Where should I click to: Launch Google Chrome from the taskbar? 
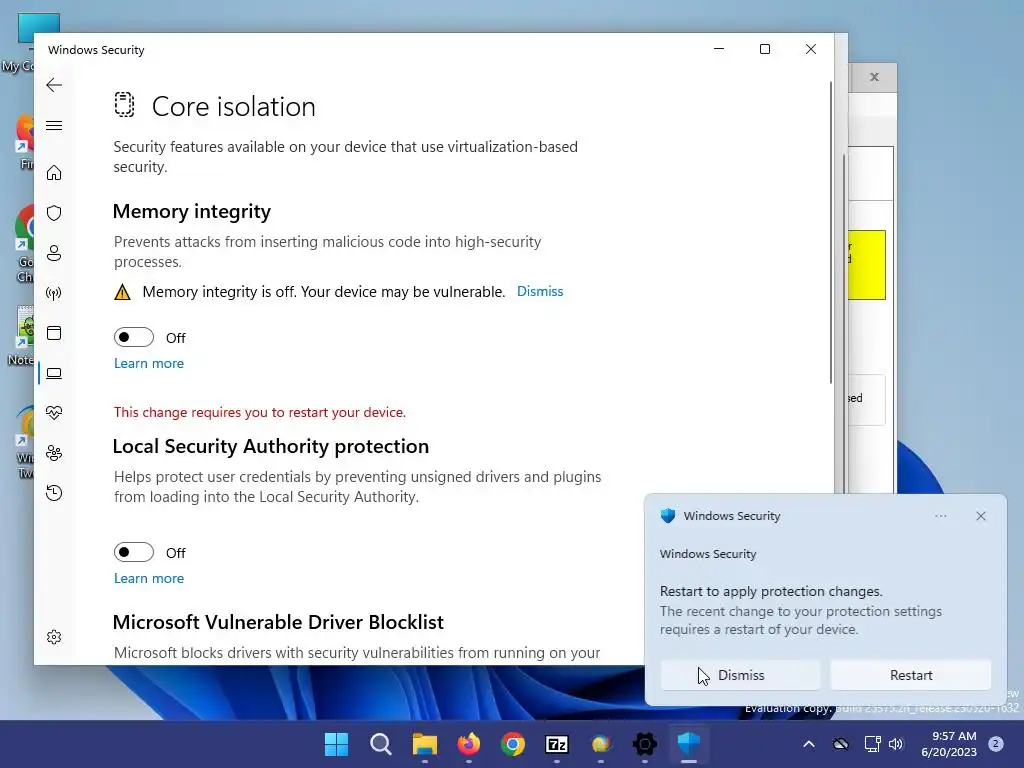click(x=513, y=744)
